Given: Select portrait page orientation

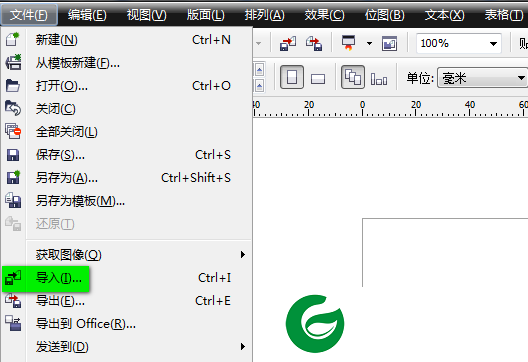Looking at the screenshot, I should 292,77.
